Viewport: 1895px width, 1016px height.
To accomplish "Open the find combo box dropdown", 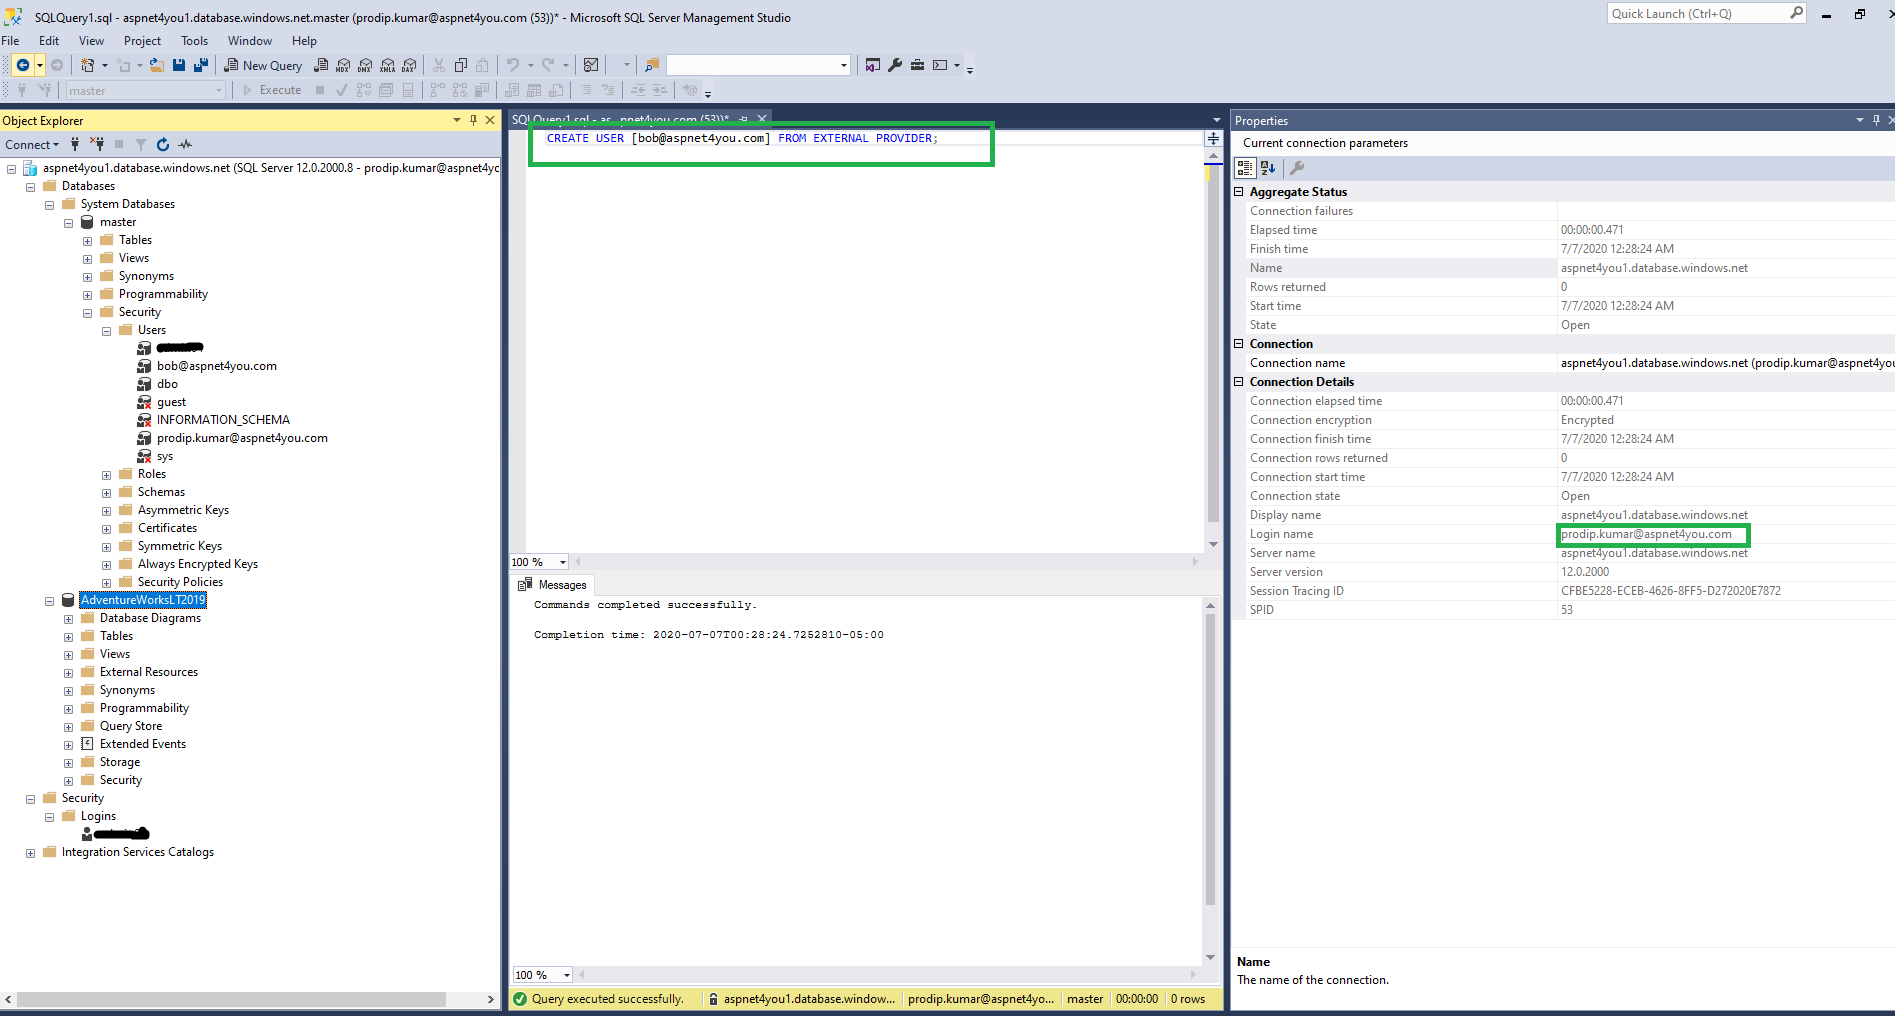I will pos(844,65).
